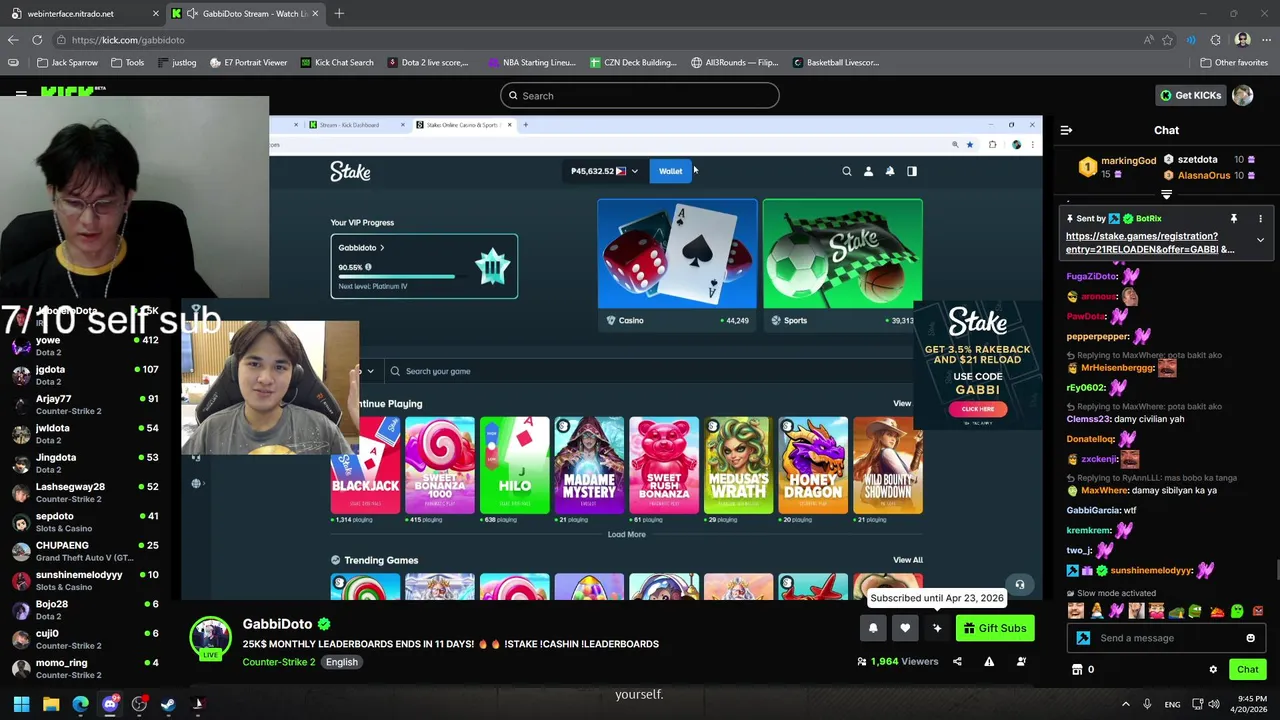Image resolution: width=1280 pixels, height=720 pixels.
Task: Click the notification bell on GabbiDoto channel
Action: [x=873, y=628]
